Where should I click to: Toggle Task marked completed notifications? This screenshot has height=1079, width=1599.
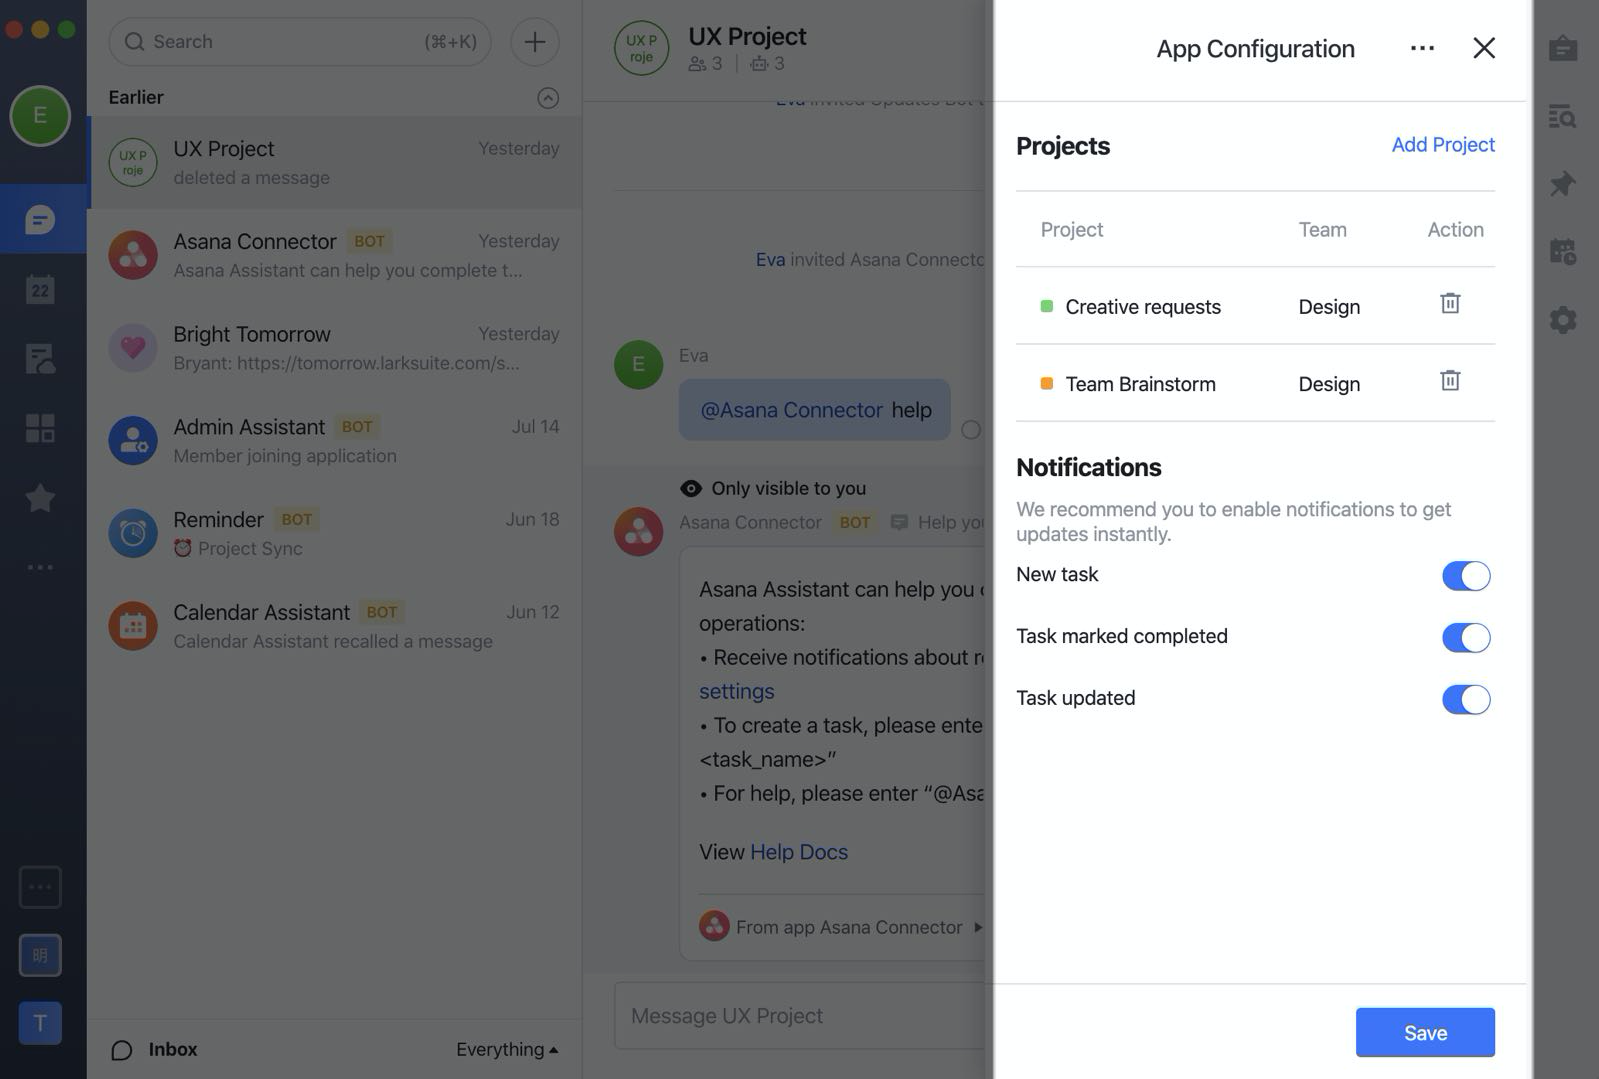coord(1465,638)
